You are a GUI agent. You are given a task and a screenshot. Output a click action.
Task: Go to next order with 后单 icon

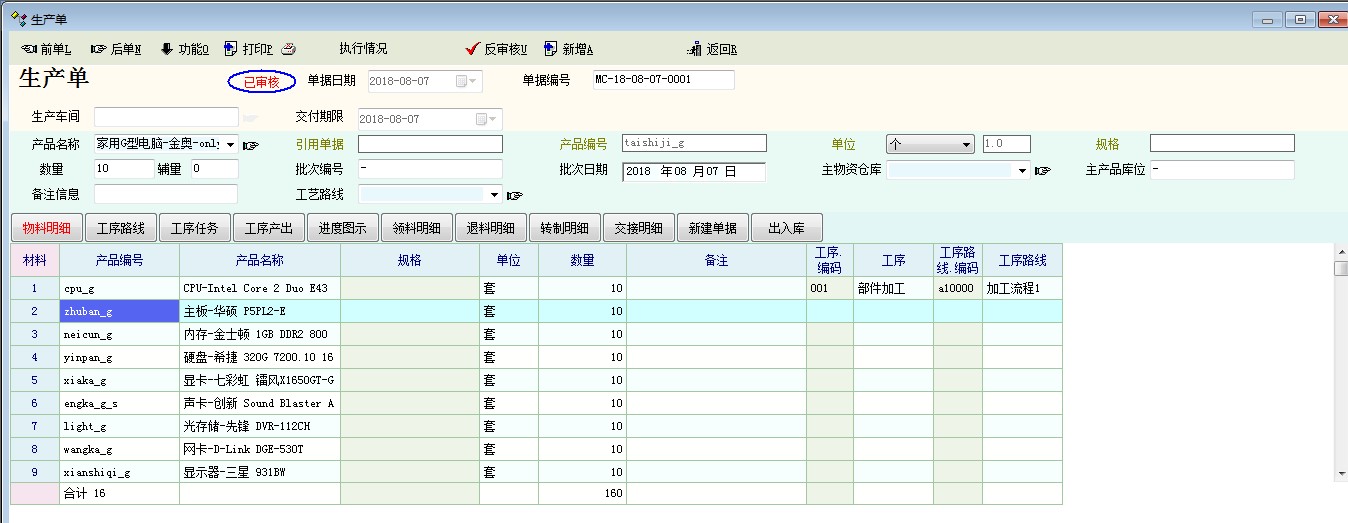click(98, 49)
